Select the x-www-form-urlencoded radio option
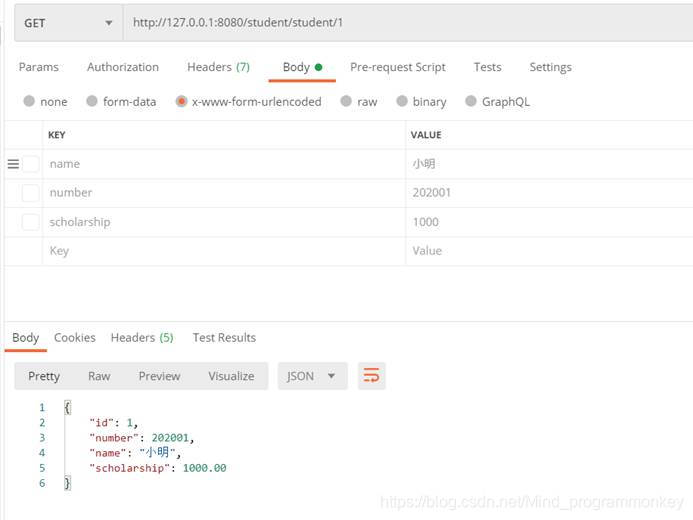The image size is (693, 520). coord(181,101)
